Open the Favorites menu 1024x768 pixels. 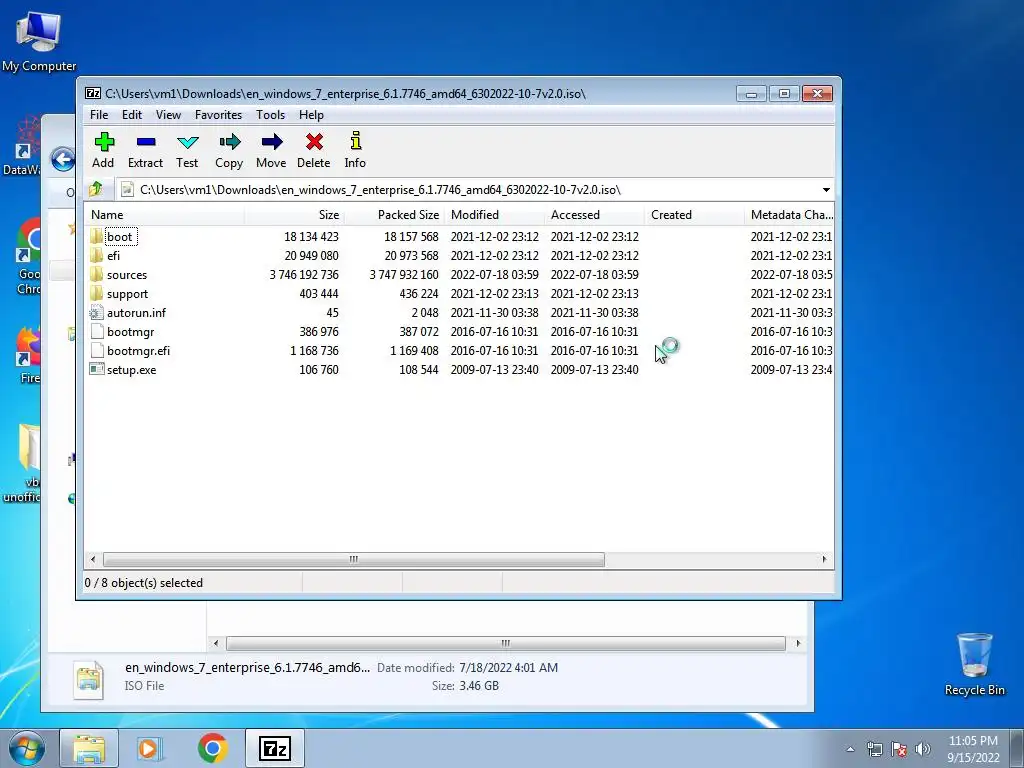[218, 115]
